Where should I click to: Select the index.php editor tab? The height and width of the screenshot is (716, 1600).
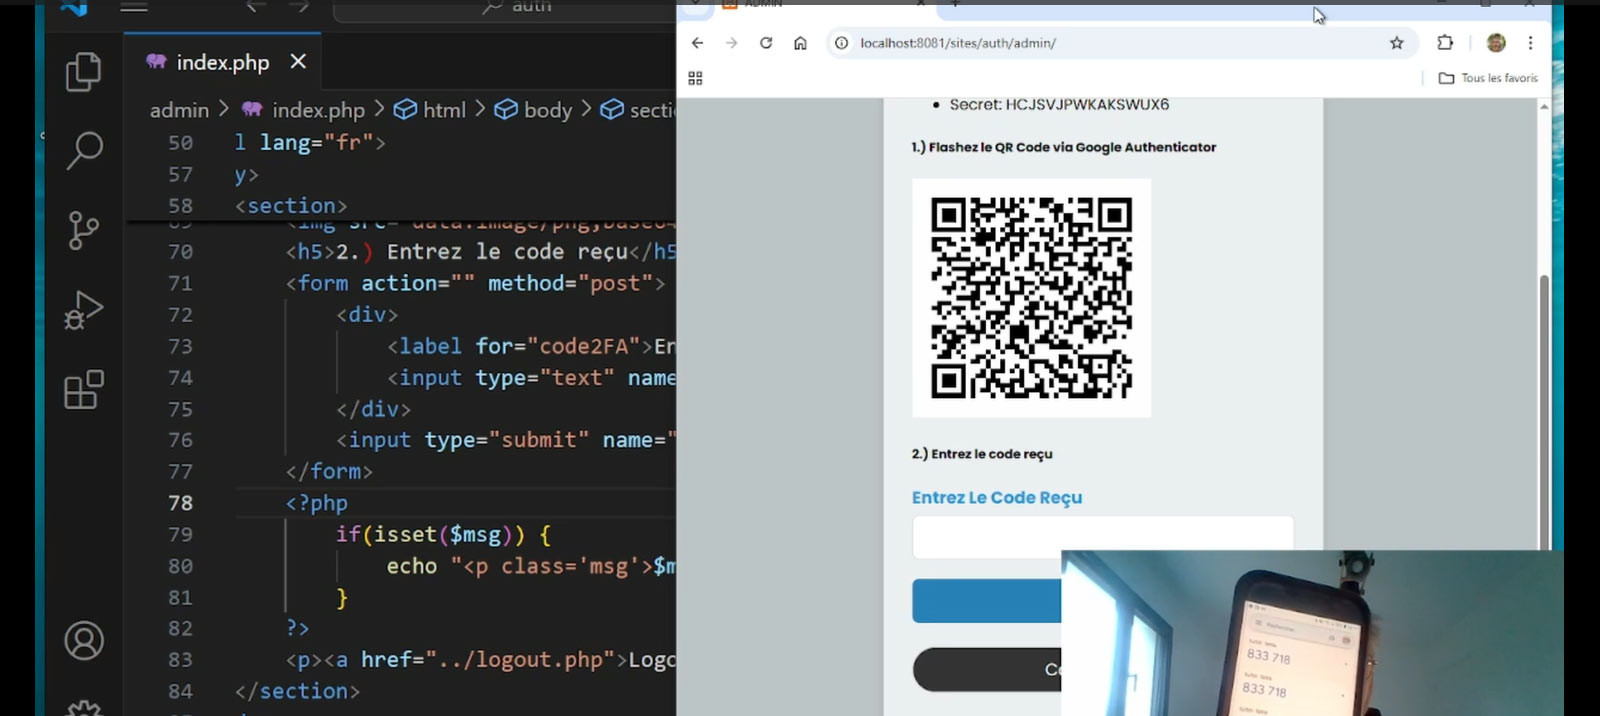point(222,62)
